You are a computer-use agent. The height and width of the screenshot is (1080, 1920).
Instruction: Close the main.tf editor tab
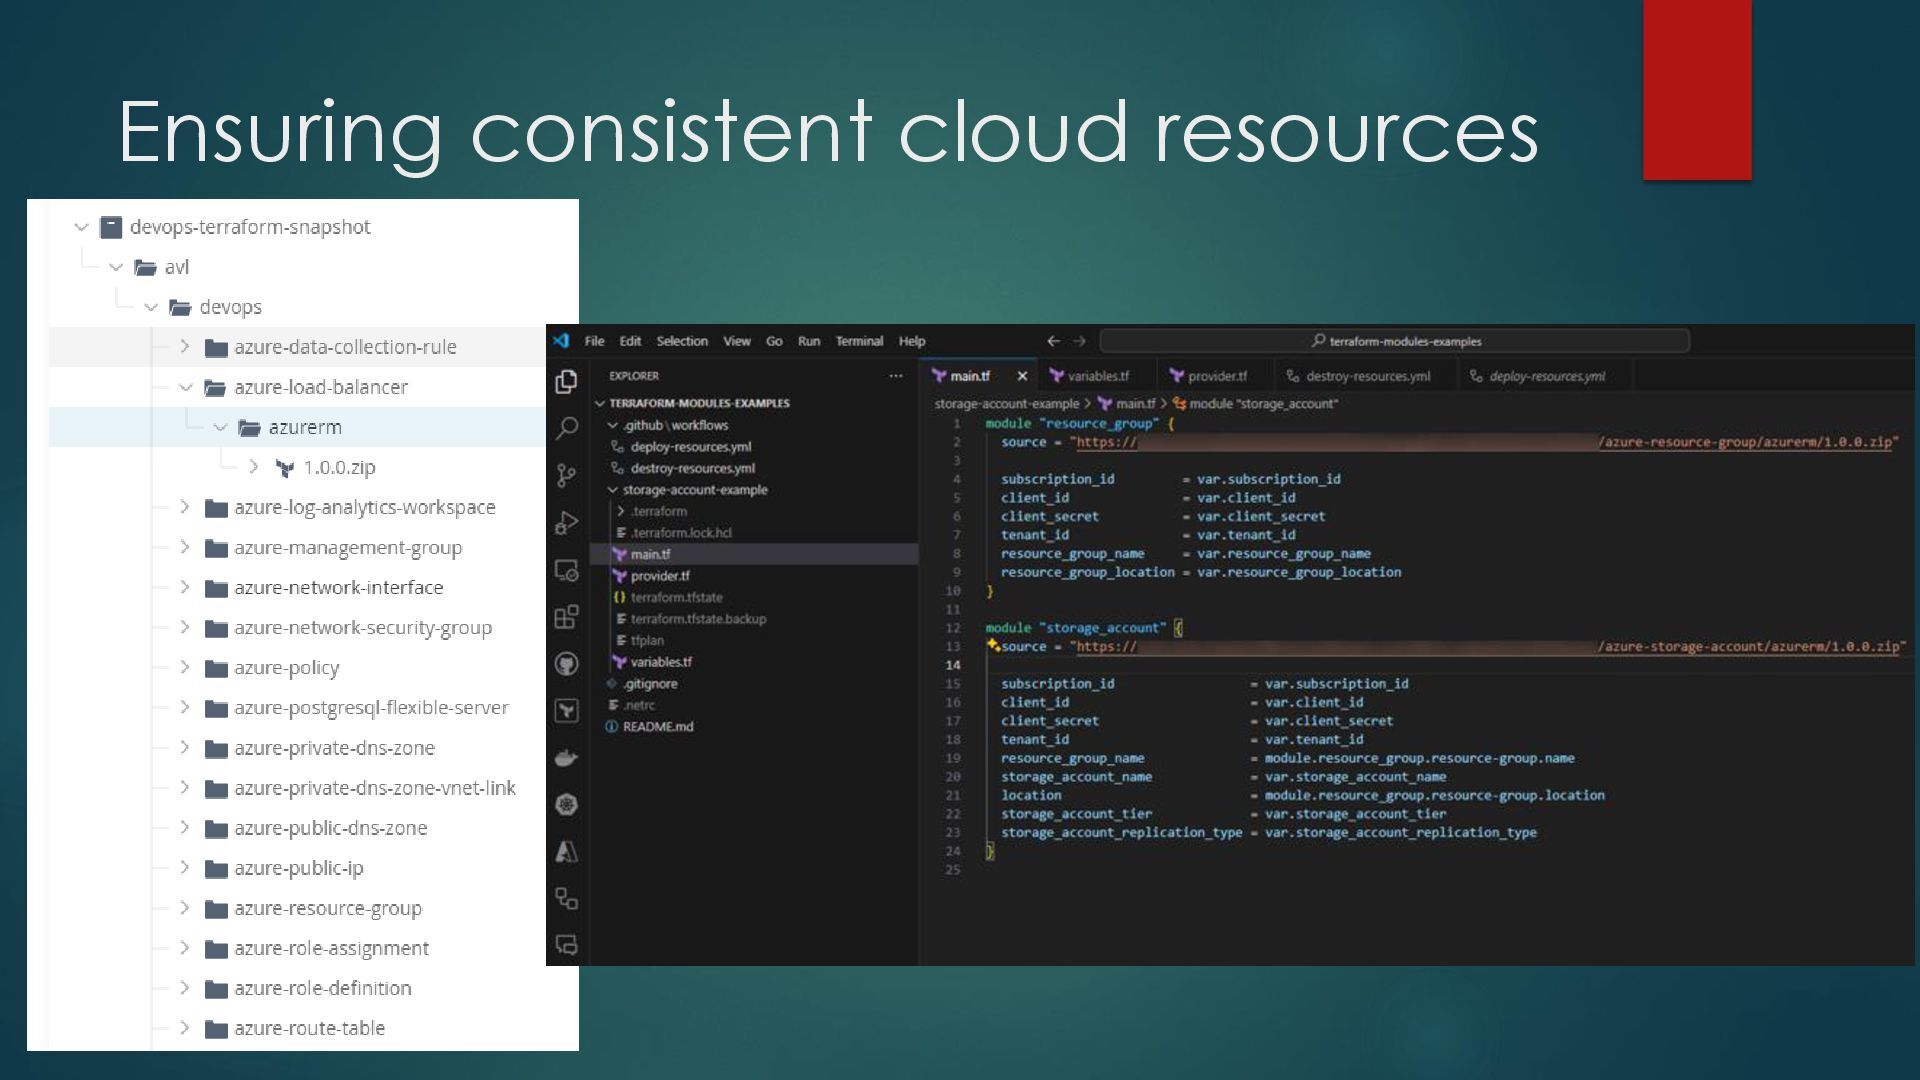tap(1022, 376)
